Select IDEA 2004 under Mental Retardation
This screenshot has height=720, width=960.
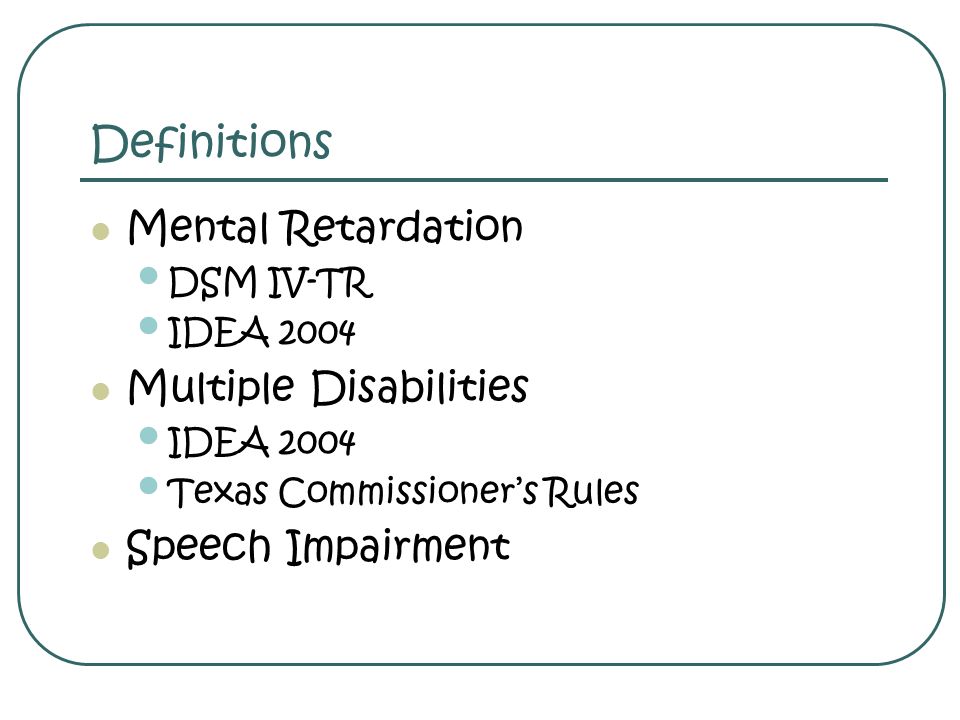pyautogui.click(x=261, y=332)
